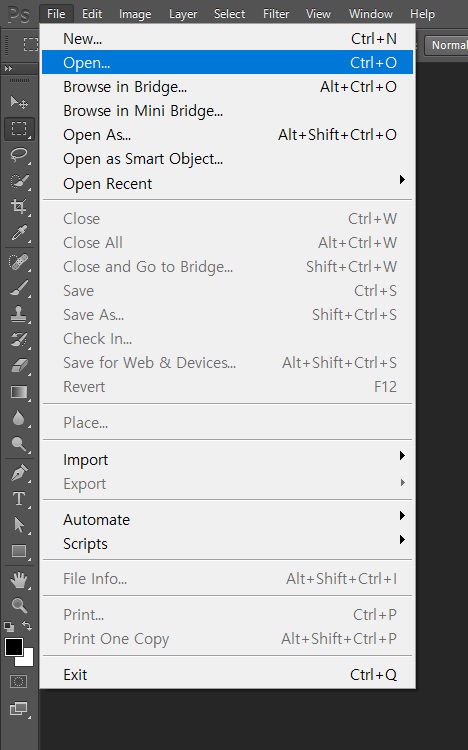Click Exit in the File menu
The image size is (468, 750).
[227, 674]
